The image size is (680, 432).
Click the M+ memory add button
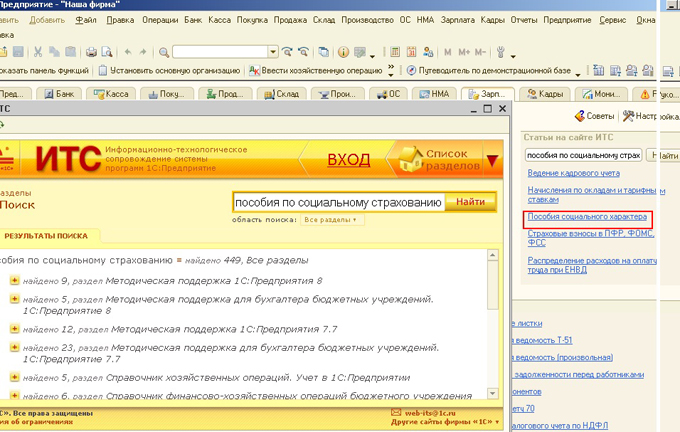pos(464,52)
